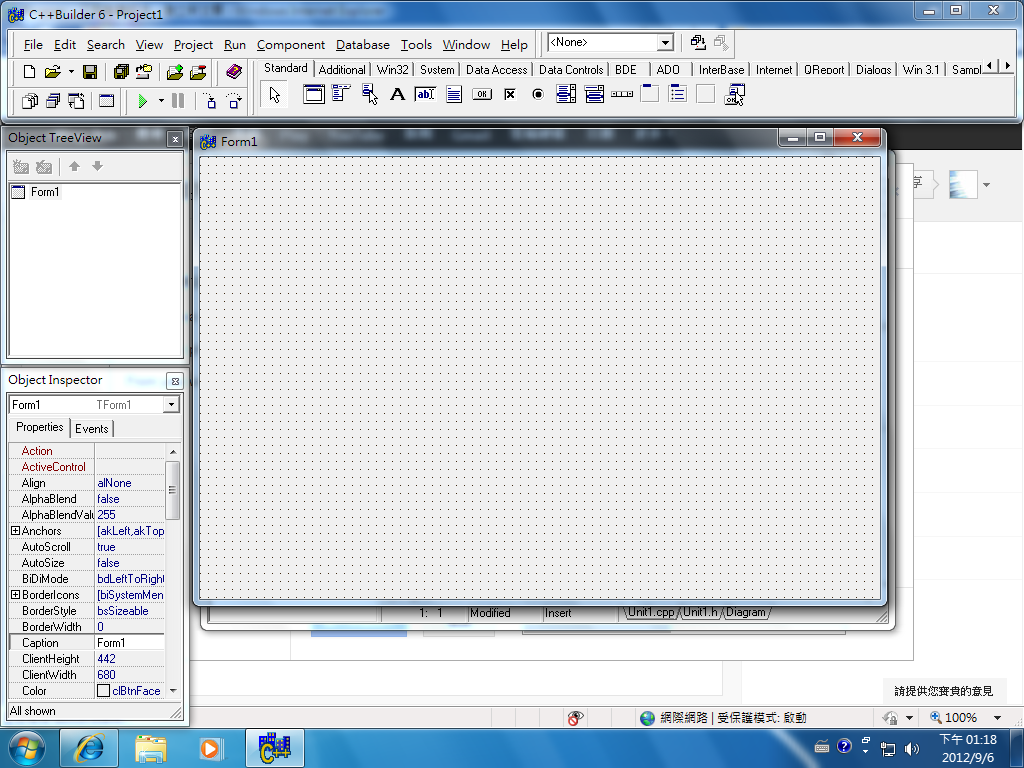Open the <None> desktop selector dropdown
Viewport: 1024px width, 768px height.
(x=665, y=43)
